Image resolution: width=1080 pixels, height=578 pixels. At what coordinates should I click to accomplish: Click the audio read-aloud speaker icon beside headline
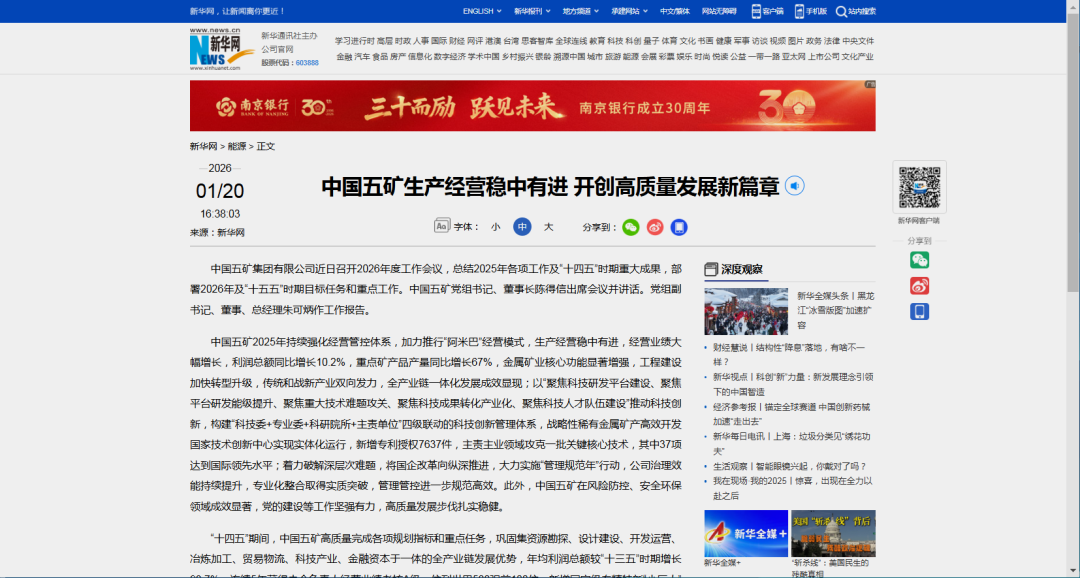(x=794, y=186)
